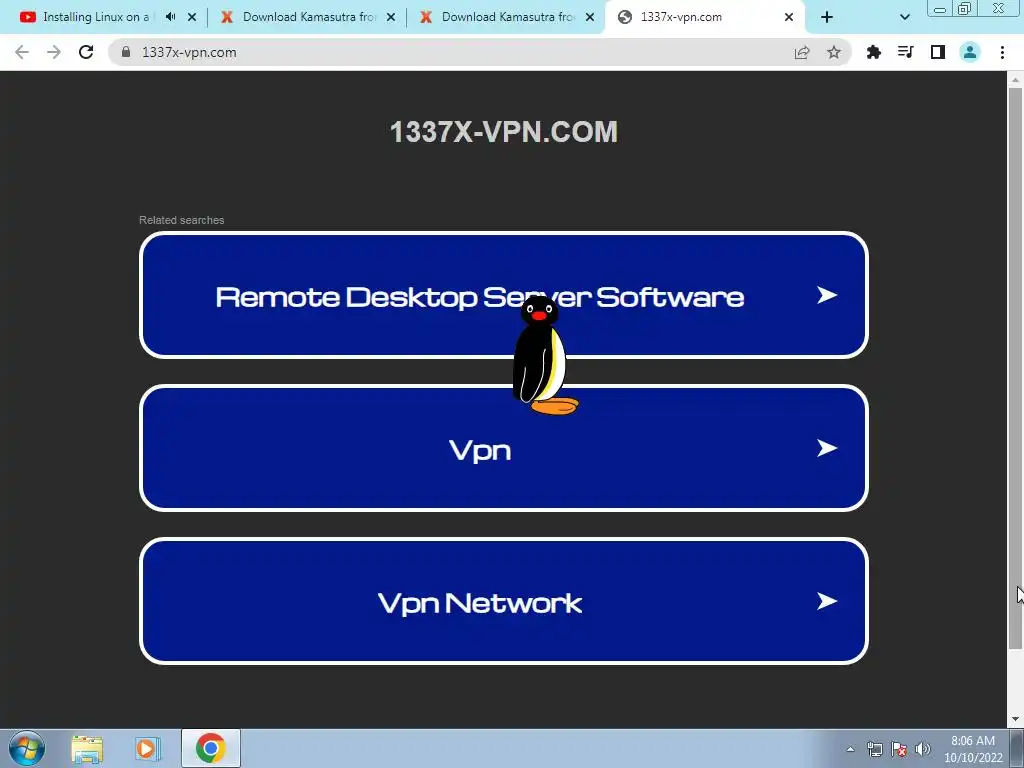Click arrow on Vpn Network button
The height and width of the screenshot is (768, 1024).
click(x=827, y=601)
